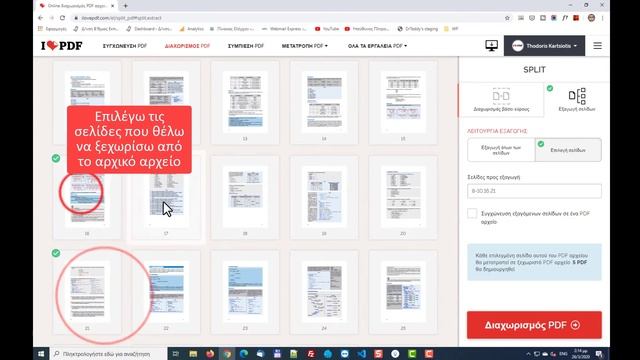The width and height of the screenshot is (640, 360).
Task: Select page 18 thumbnail
Action: pyautogui.click(x=245, y=198)
